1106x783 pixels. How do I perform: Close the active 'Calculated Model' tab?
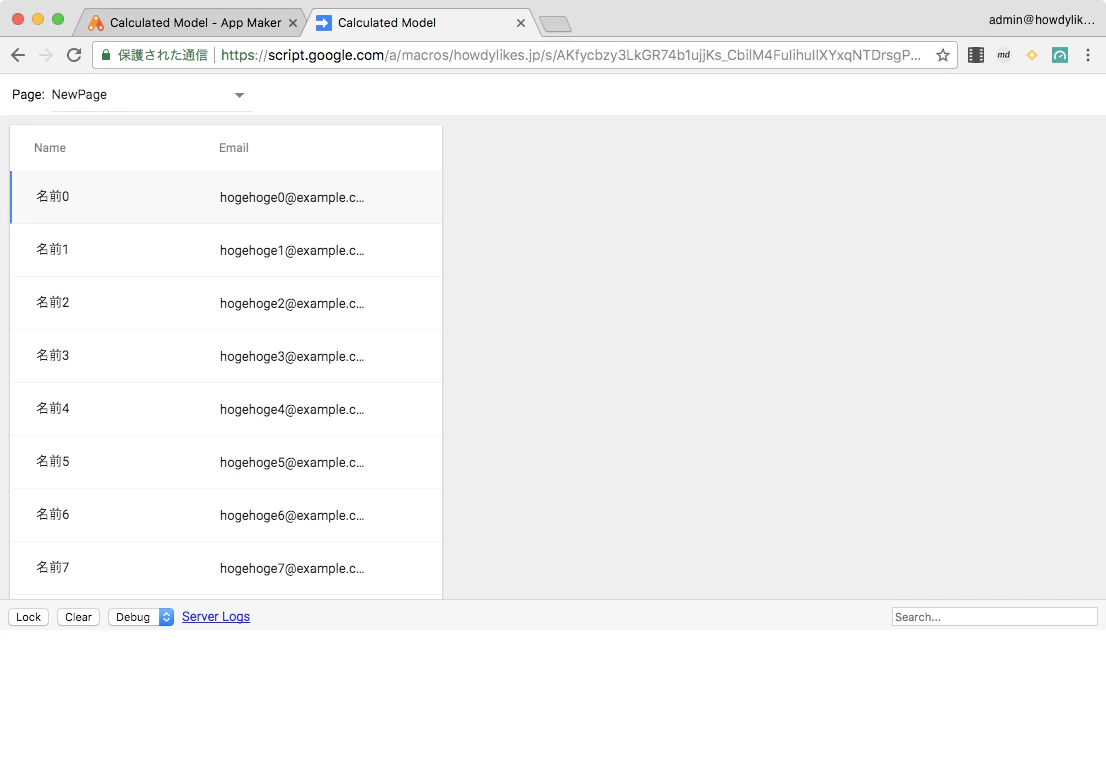(x=521, y=23)
